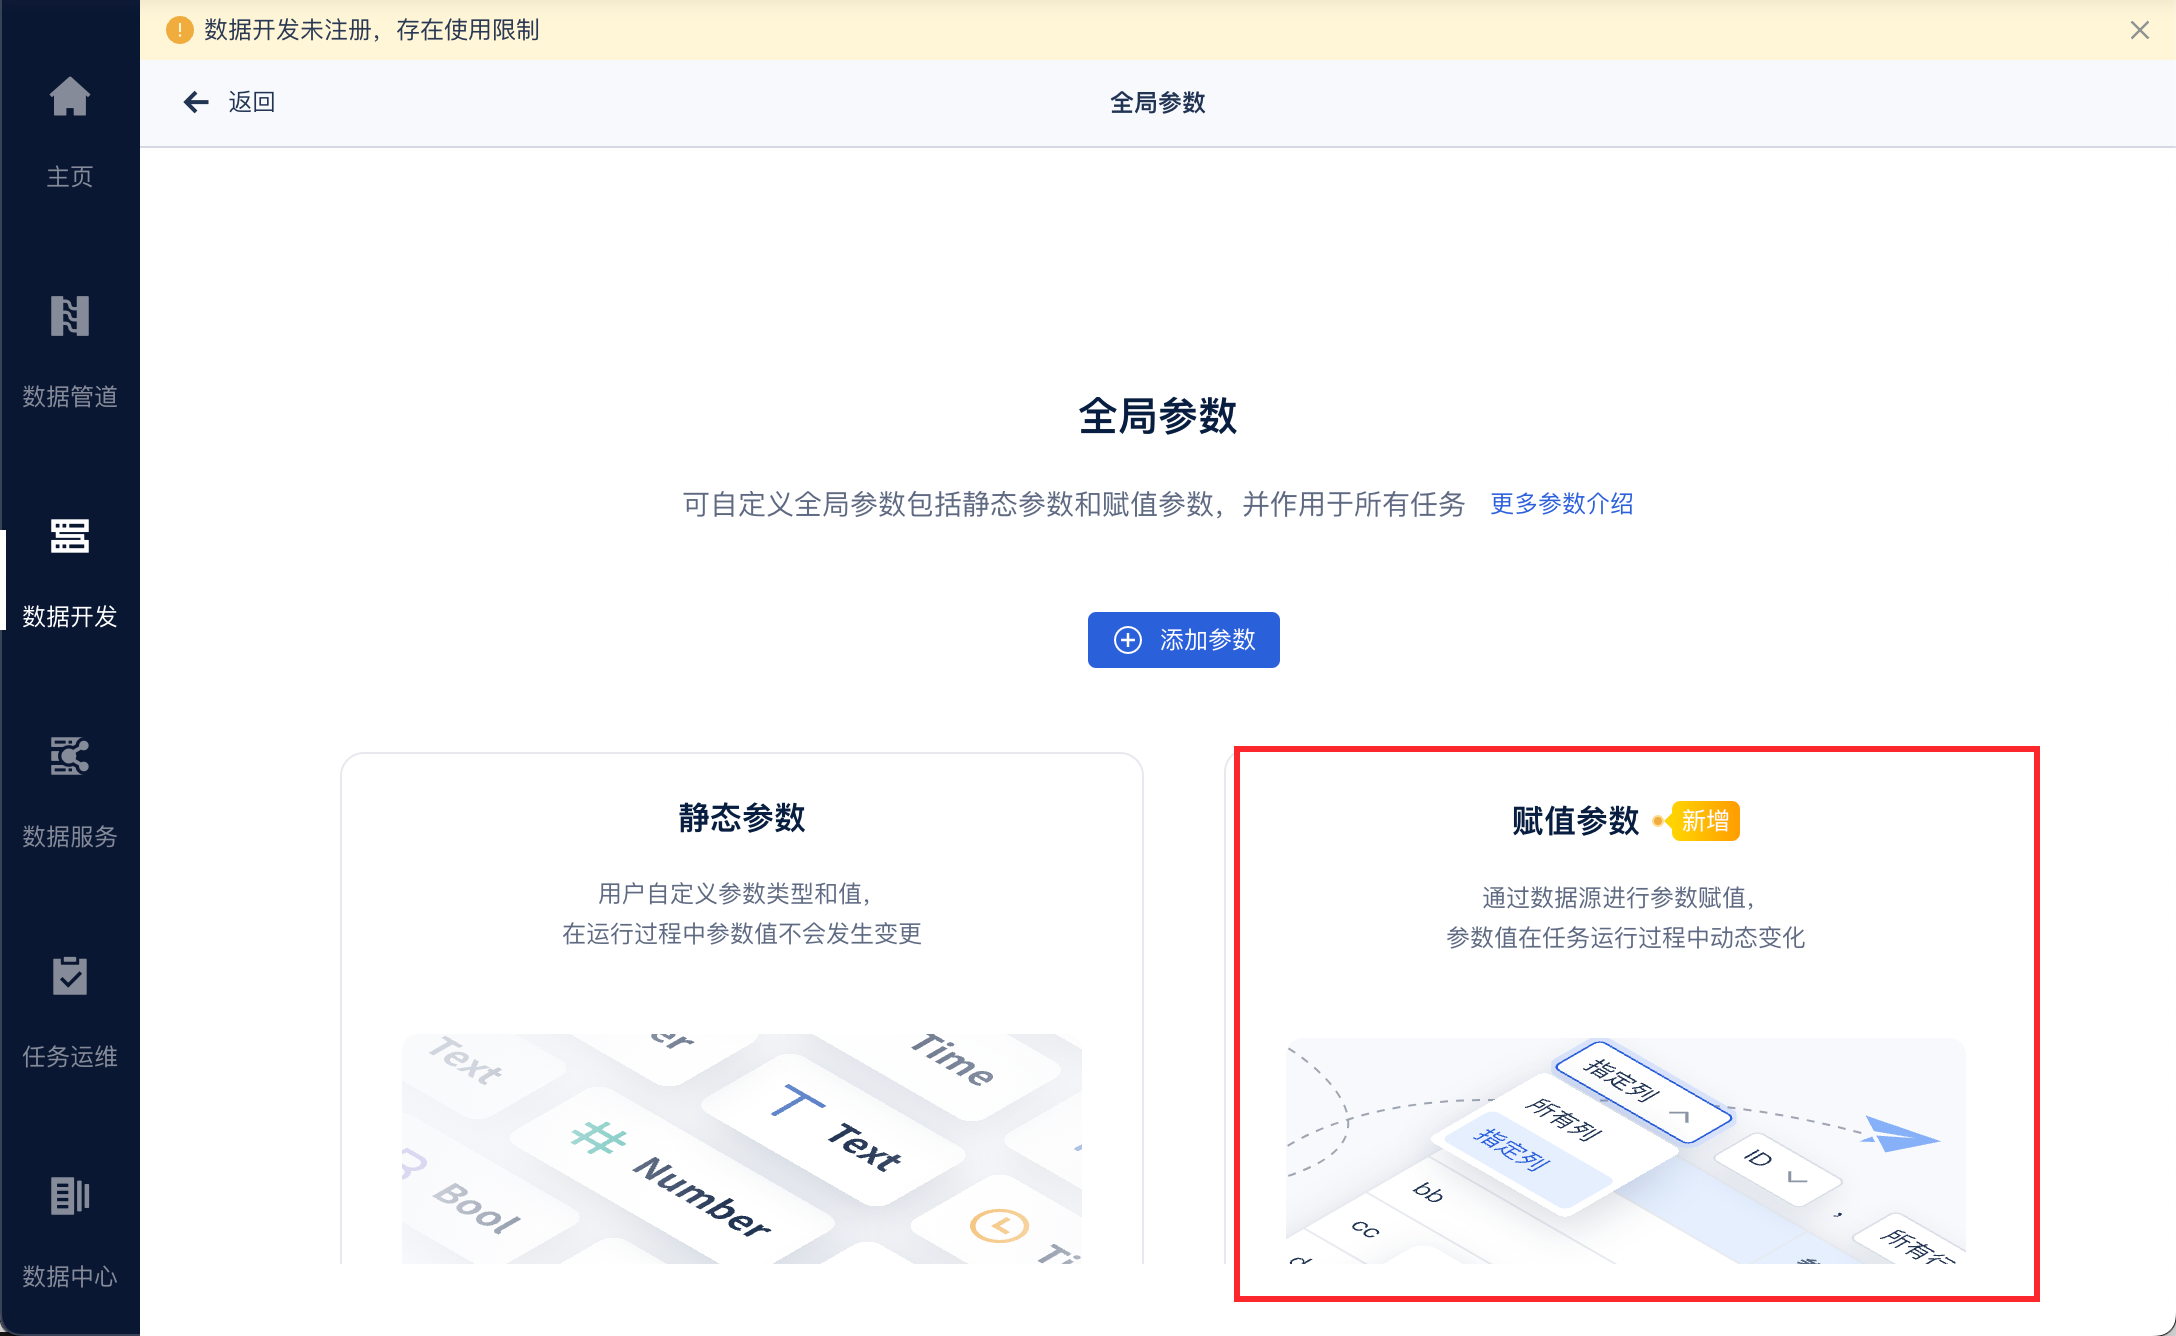Click the assignment parameter illustration
Screen dimensions: 2176x1336
pos(1625,1150)
